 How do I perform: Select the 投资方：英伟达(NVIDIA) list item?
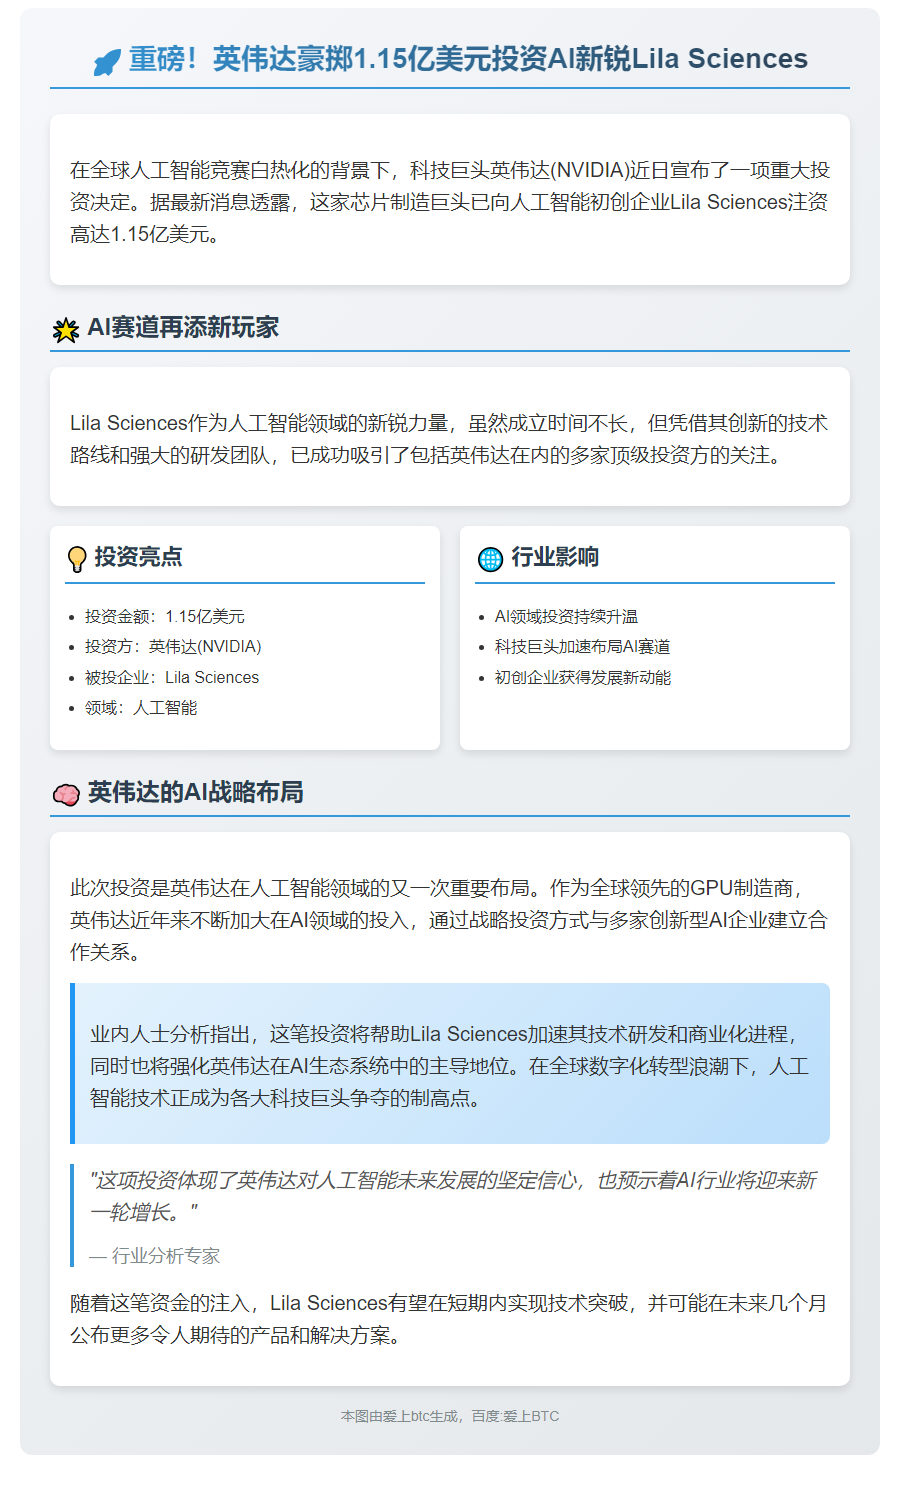(x=173, y=647)
